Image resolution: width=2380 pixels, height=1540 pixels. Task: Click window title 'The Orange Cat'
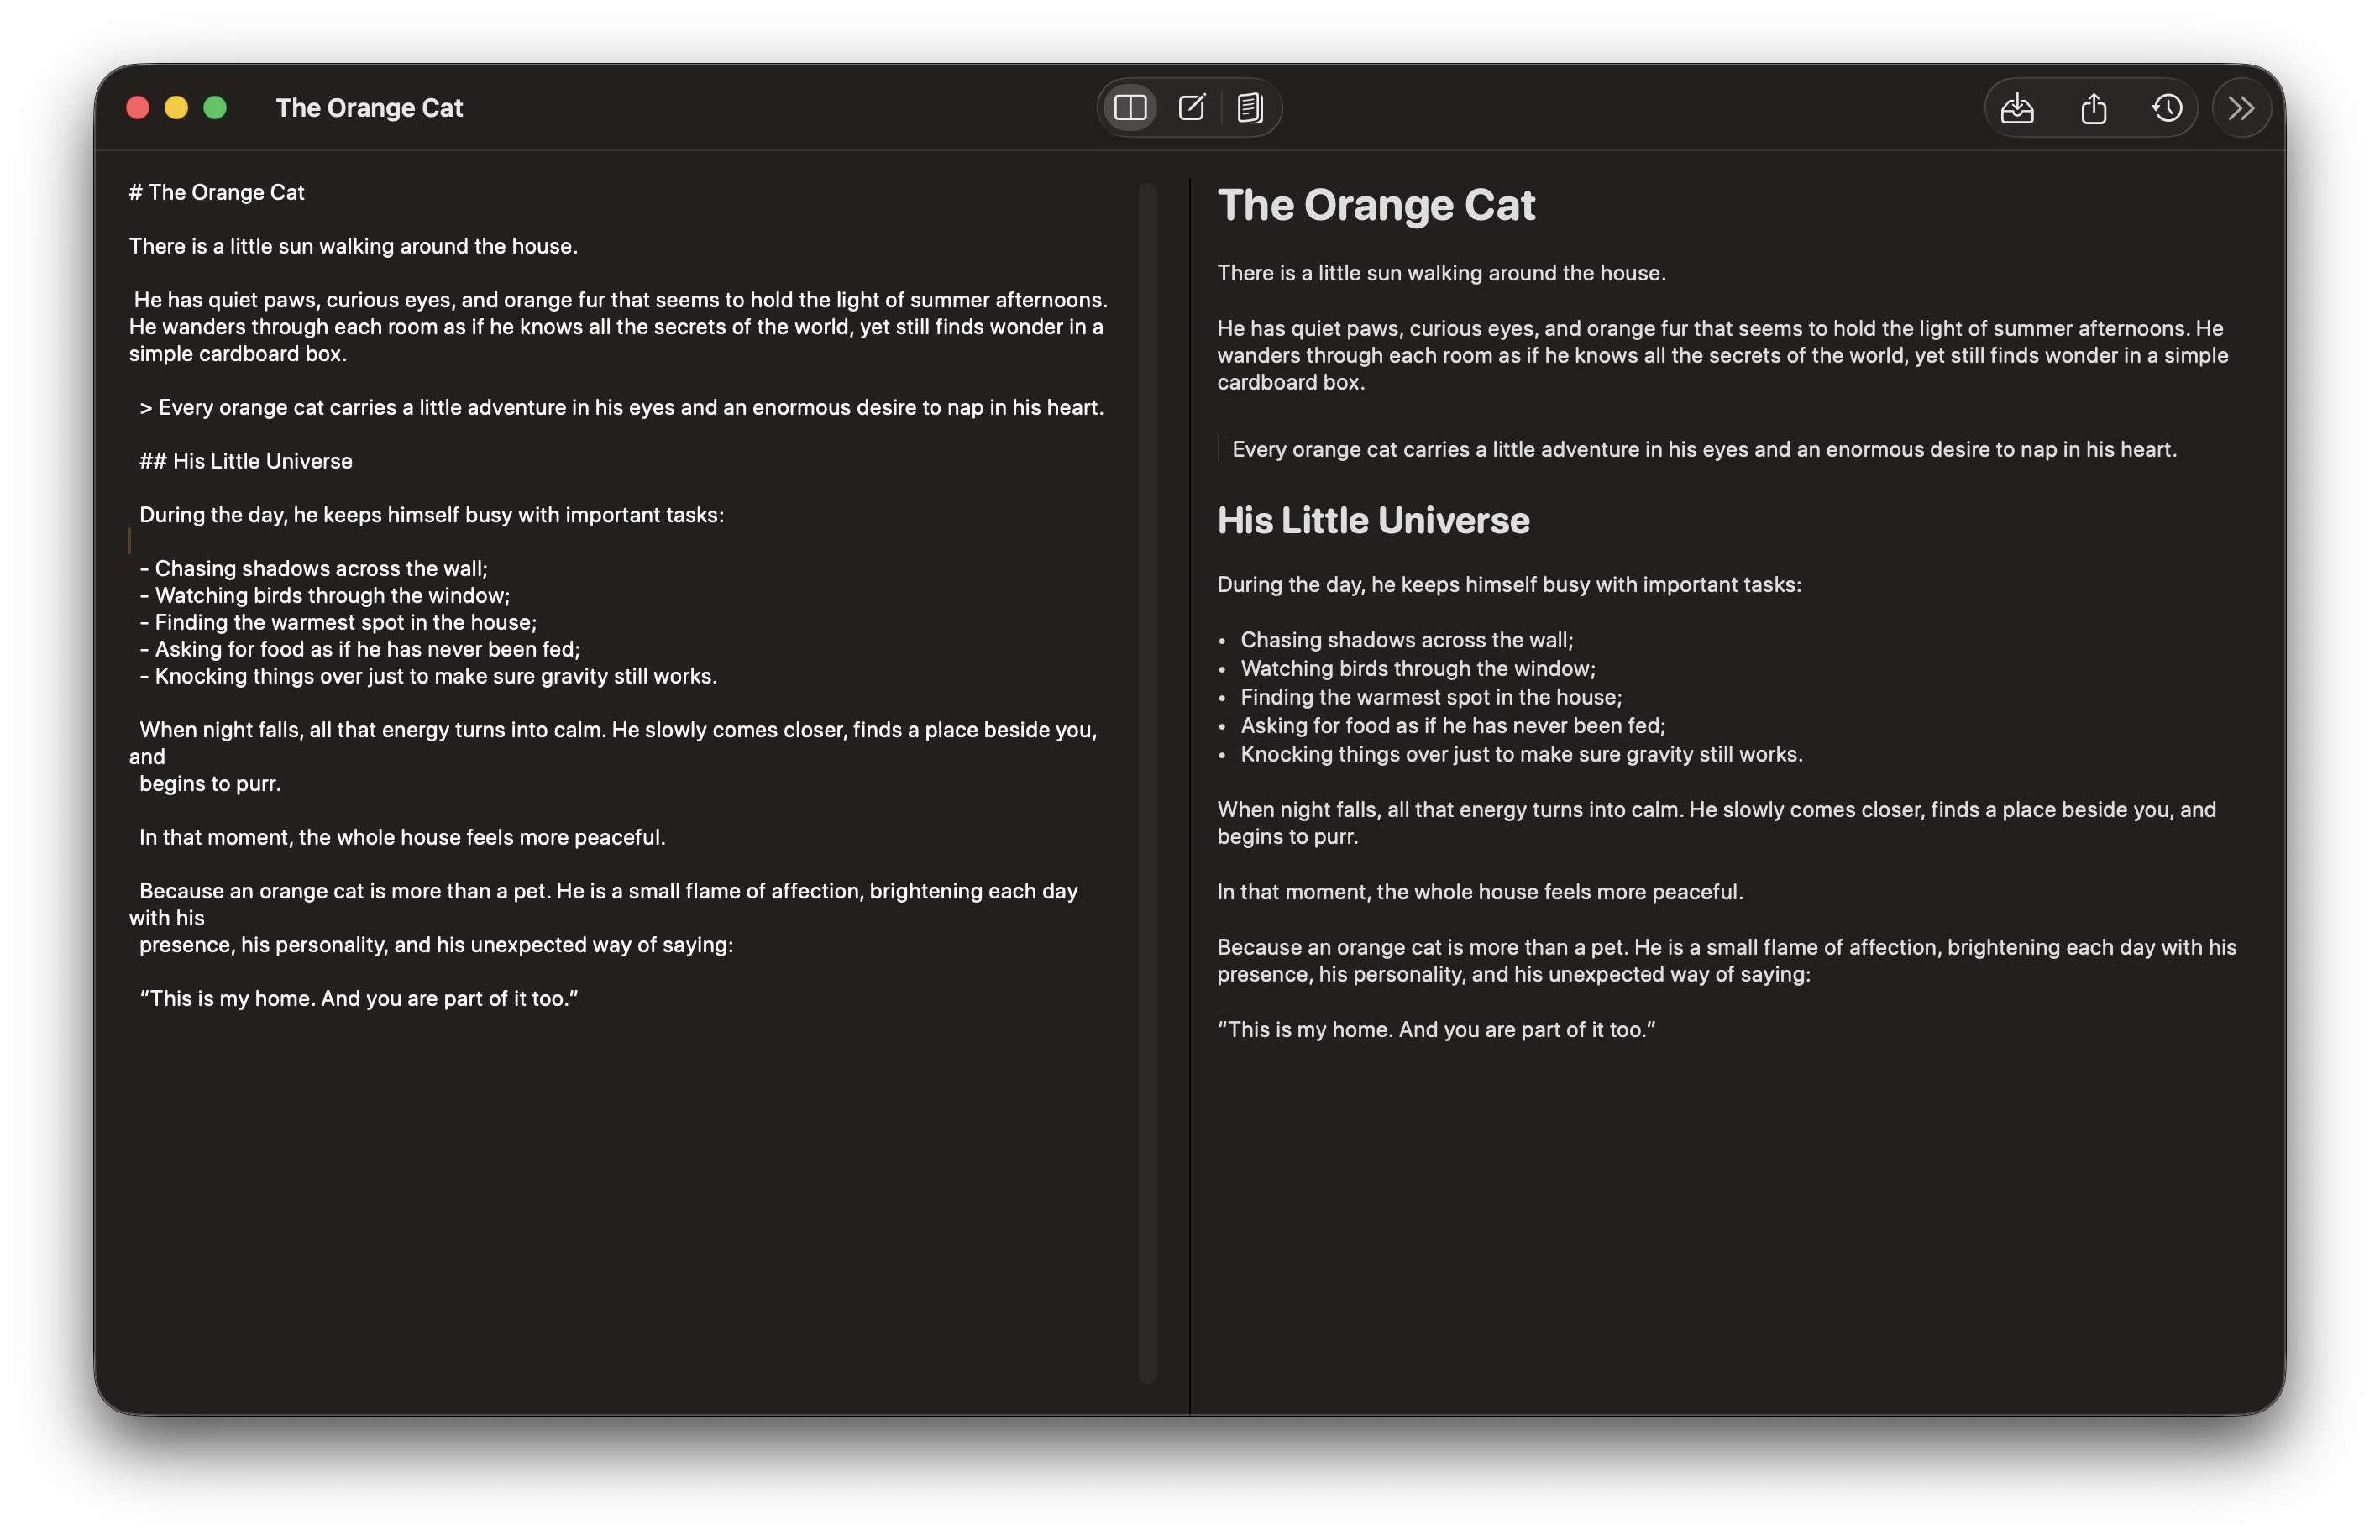tap(369, 107)
